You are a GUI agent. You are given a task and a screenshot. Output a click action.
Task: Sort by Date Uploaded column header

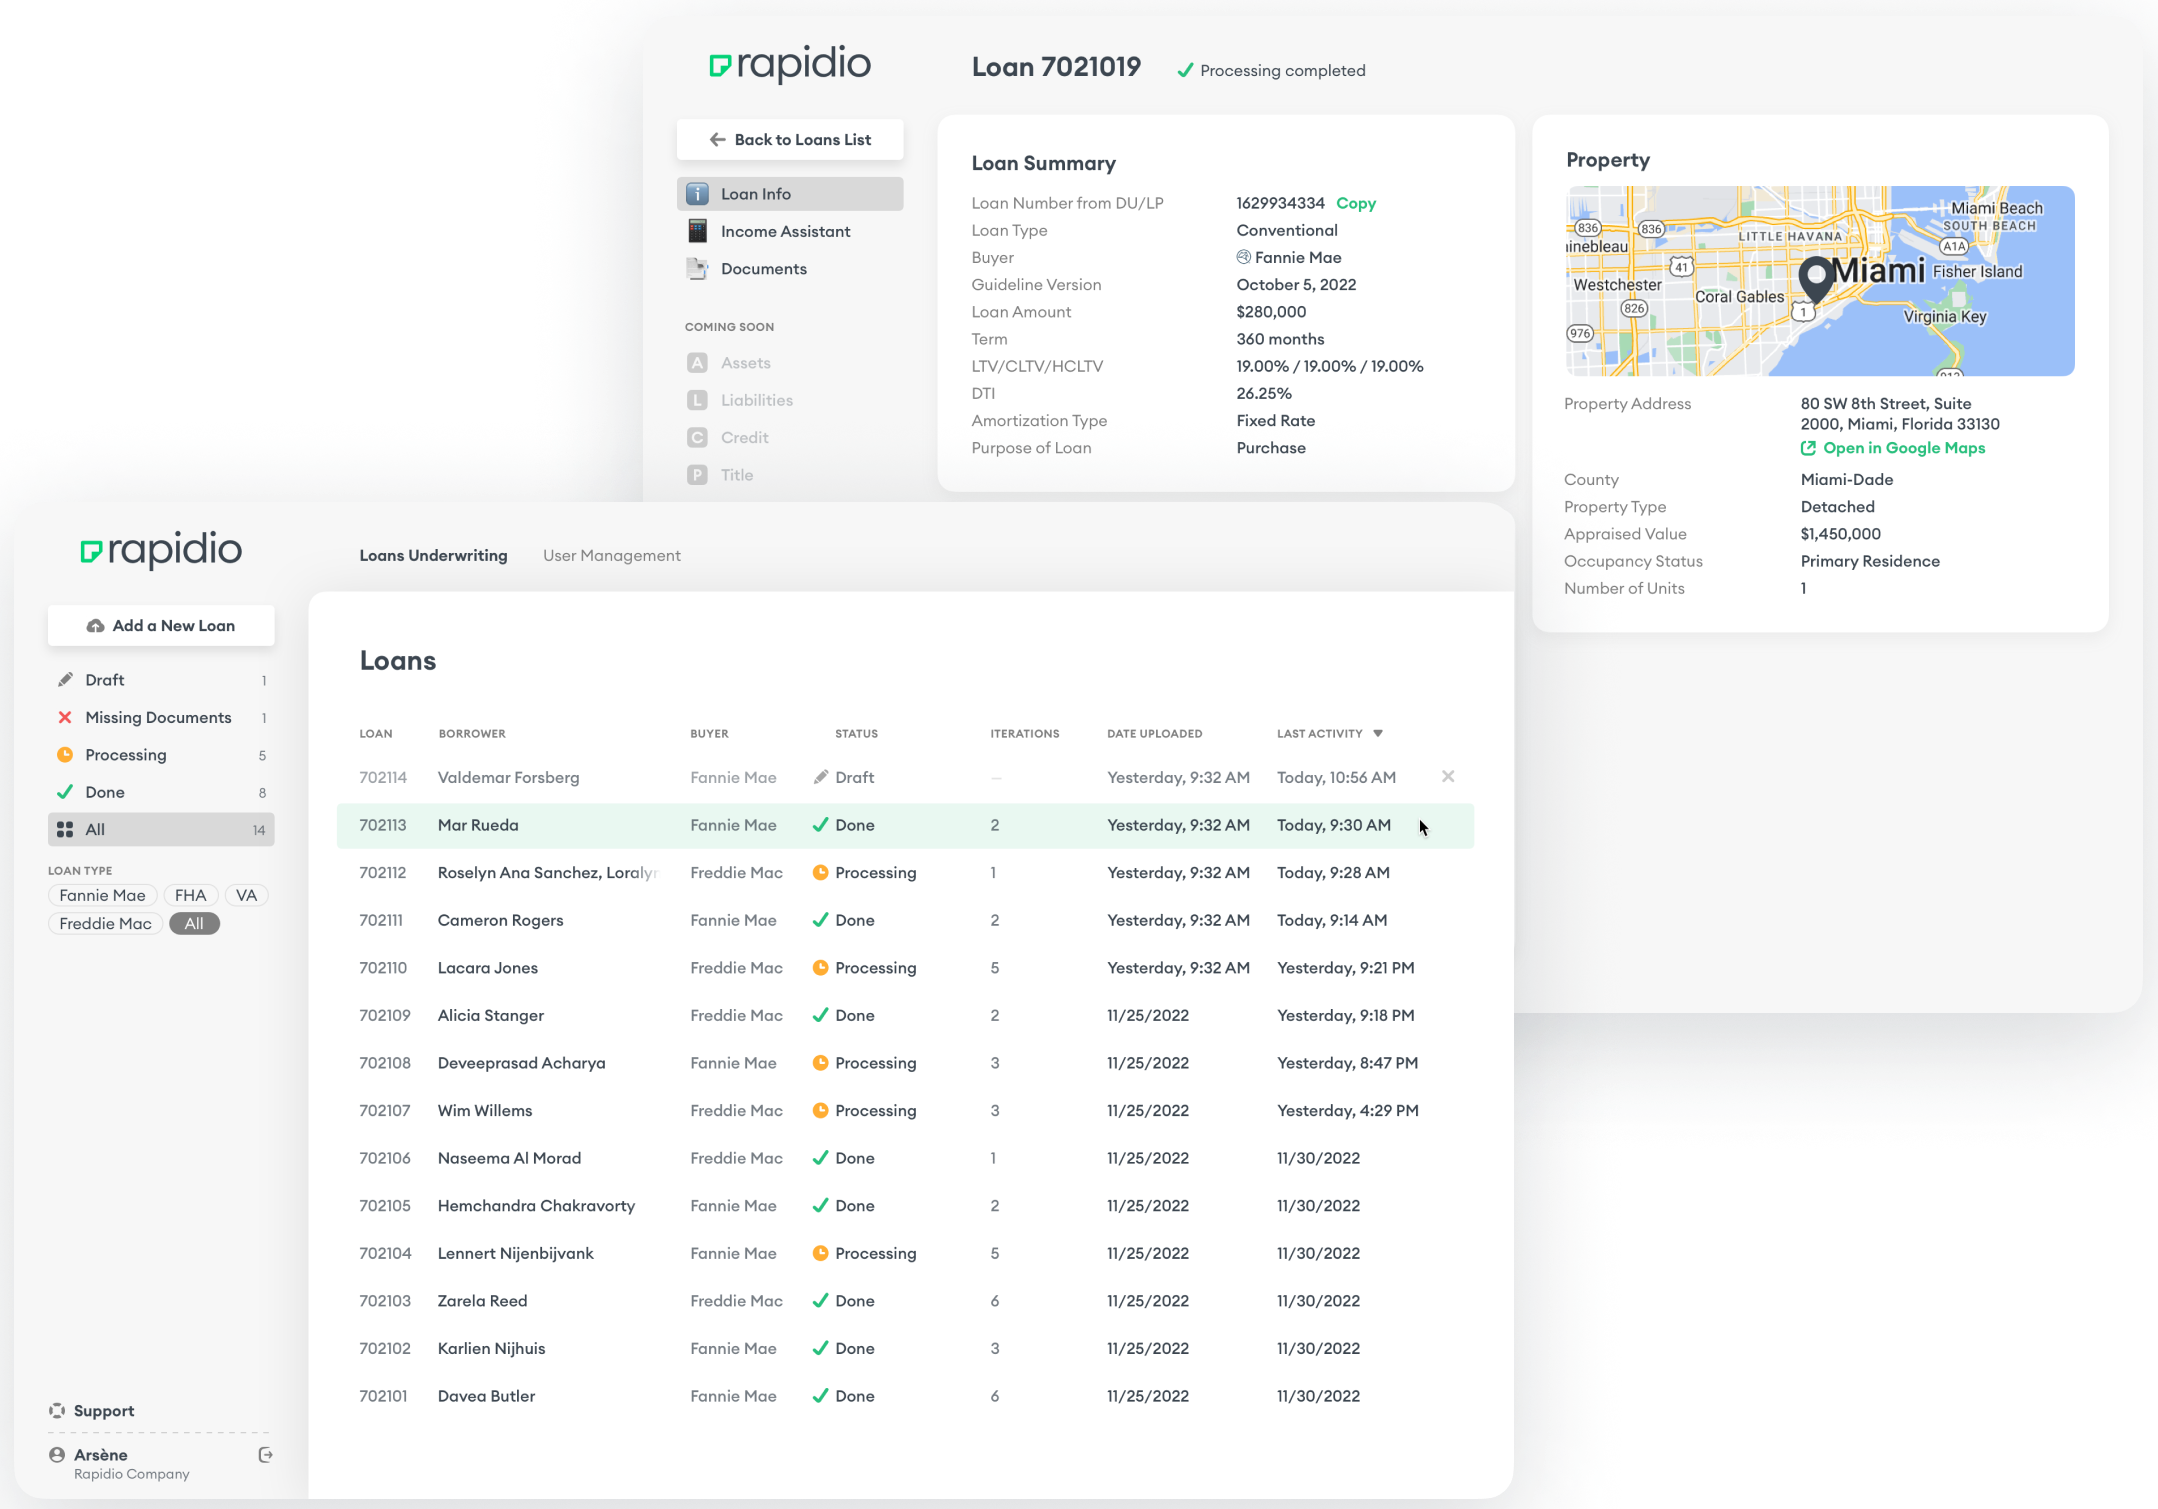[1154, 734]
